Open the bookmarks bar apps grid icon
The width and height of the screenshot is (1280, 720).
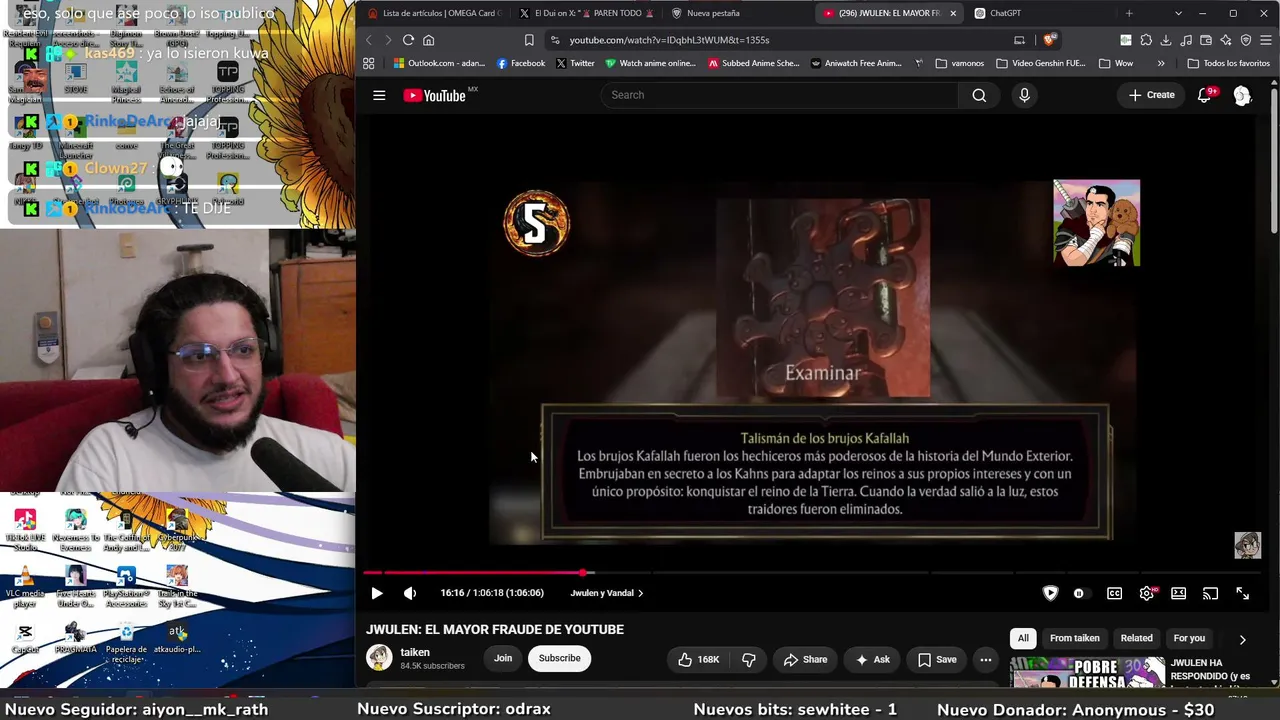pos(369,63)
